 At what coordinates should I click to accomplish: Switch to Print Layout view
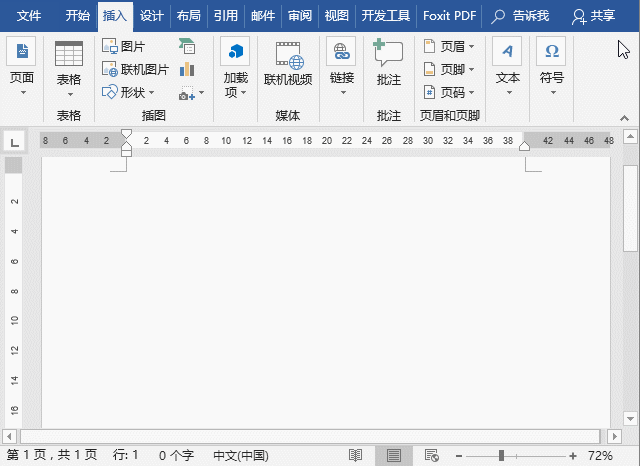coord(394,455)
